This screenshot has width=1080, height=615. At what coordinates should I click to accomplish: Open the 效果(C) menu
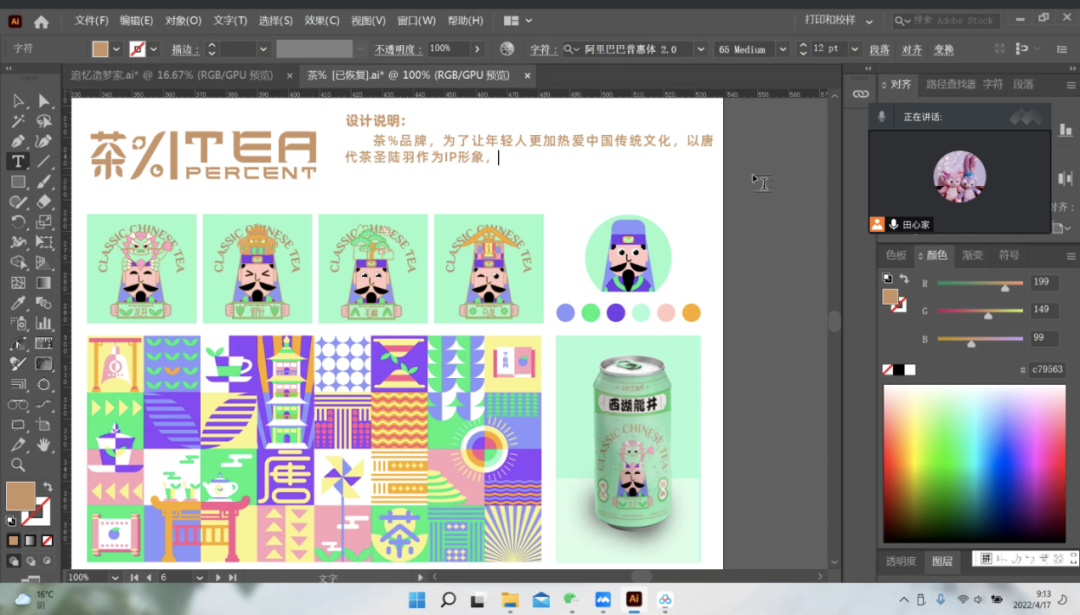(x=321, y=21)
